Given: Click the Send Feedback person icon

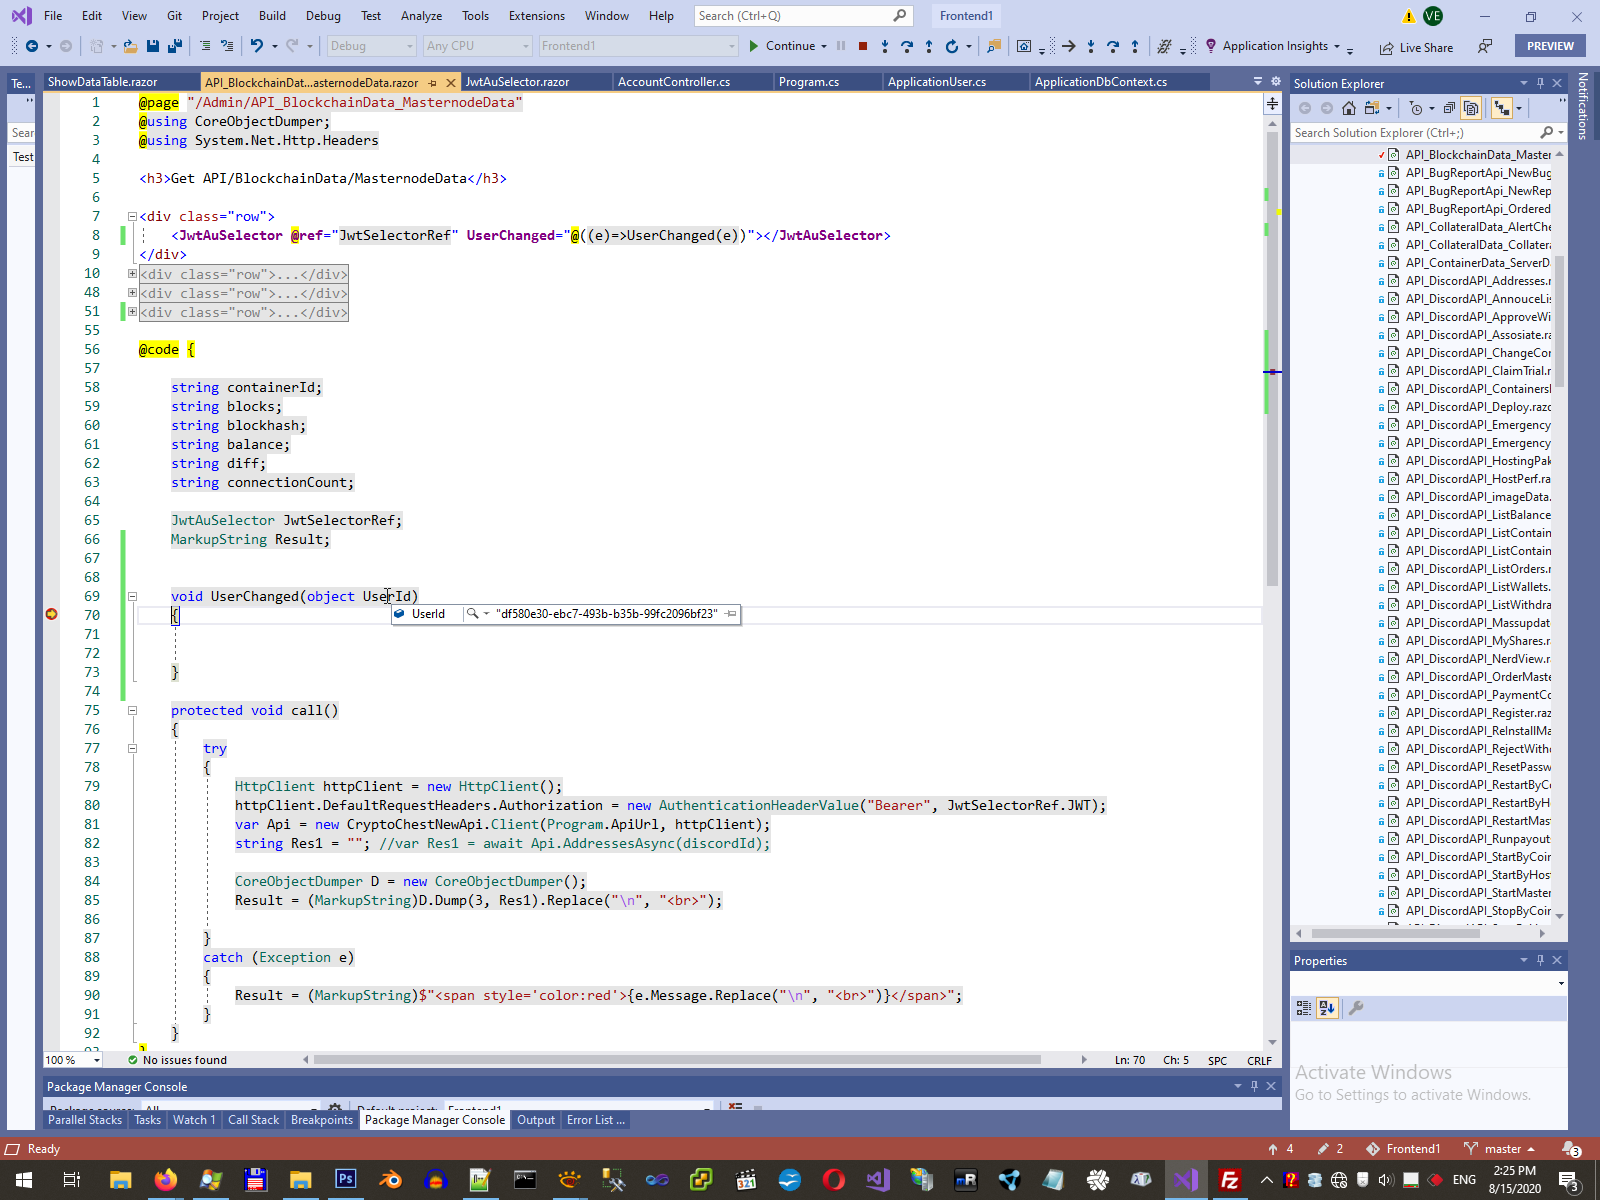Looking at the screenshot, I should pos(1485,46).
